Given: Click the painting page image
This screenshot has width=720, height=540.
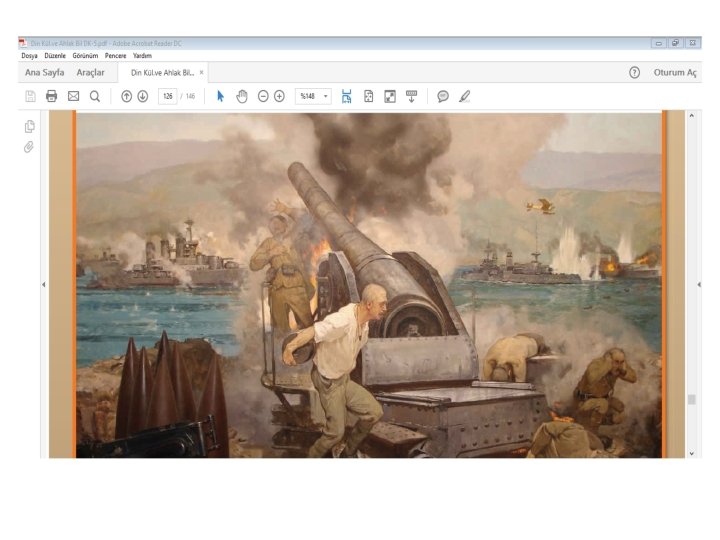Looking at the screenshot, I should pyautogui.click(x=369, y=285).
